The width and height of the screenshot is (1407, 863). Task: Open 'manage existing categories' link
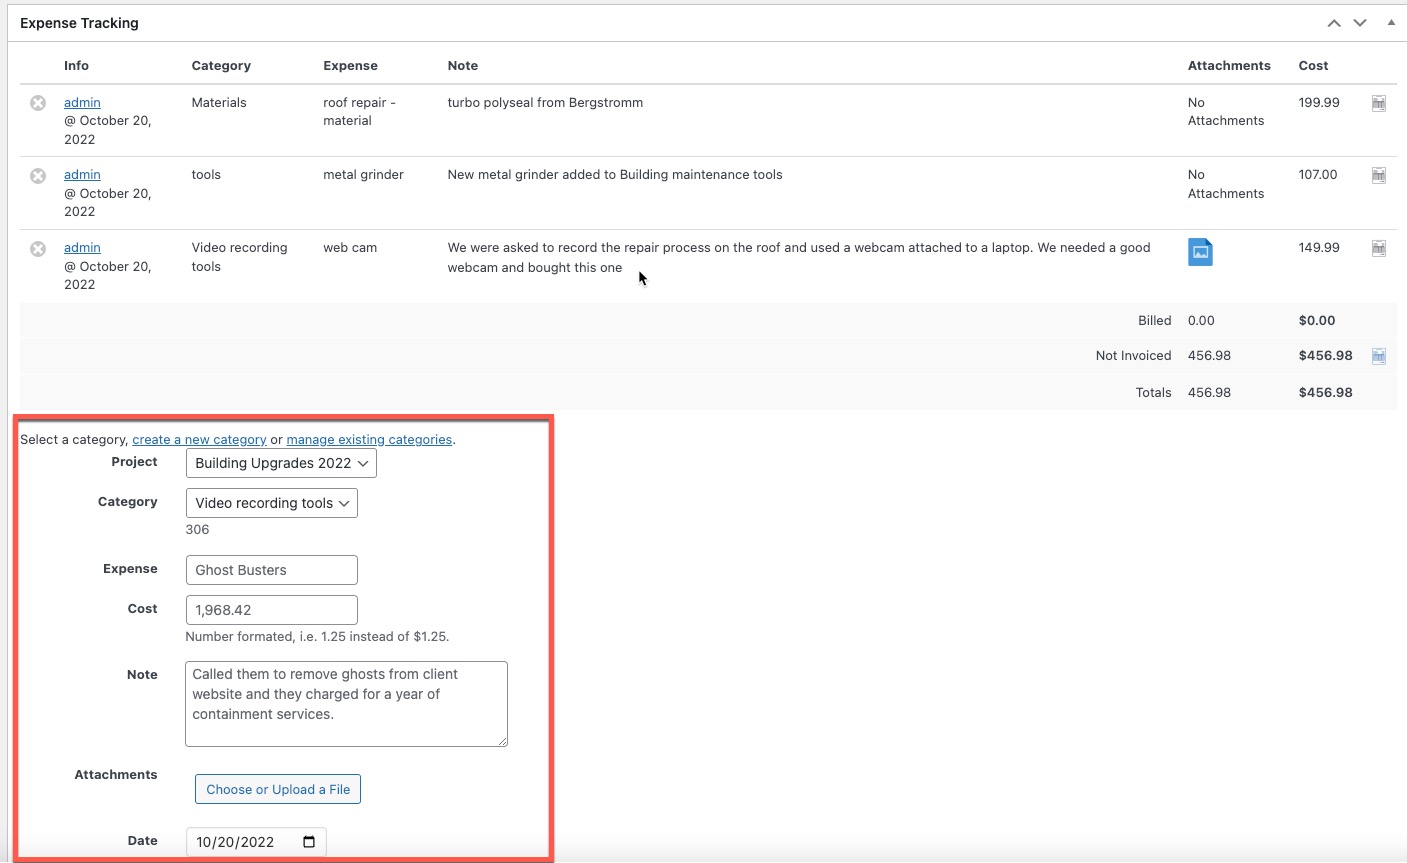click(x=369, y=440)
